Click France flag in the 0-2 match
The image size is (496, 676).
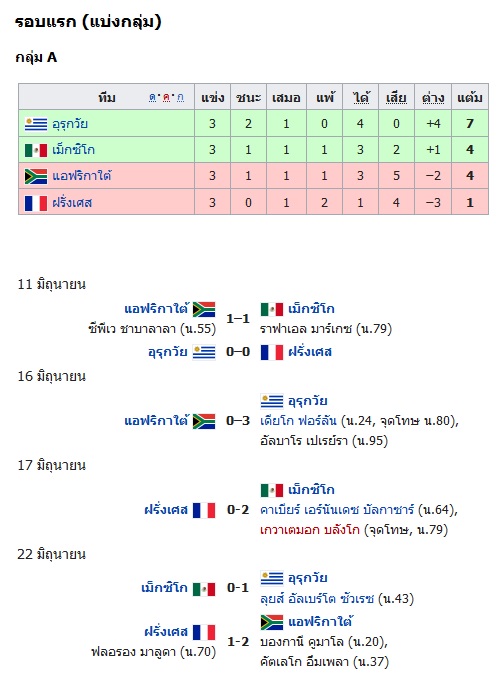coord(204,510)
